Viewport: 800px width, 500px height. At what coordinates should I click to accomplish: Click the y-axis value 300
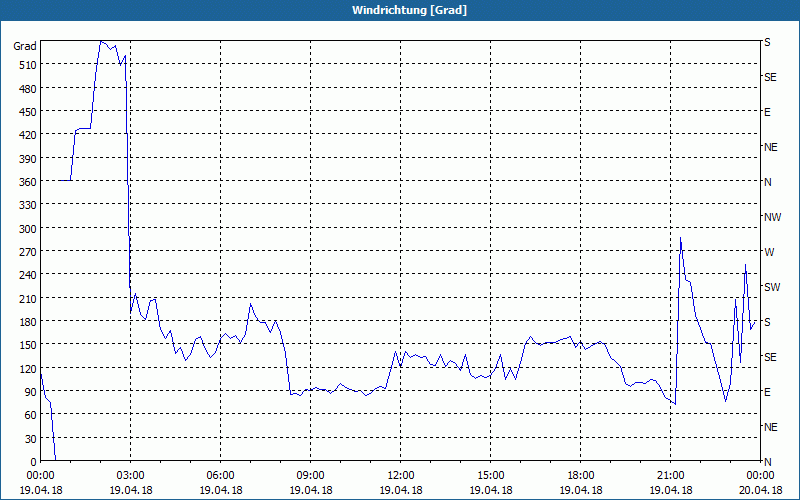27,229
